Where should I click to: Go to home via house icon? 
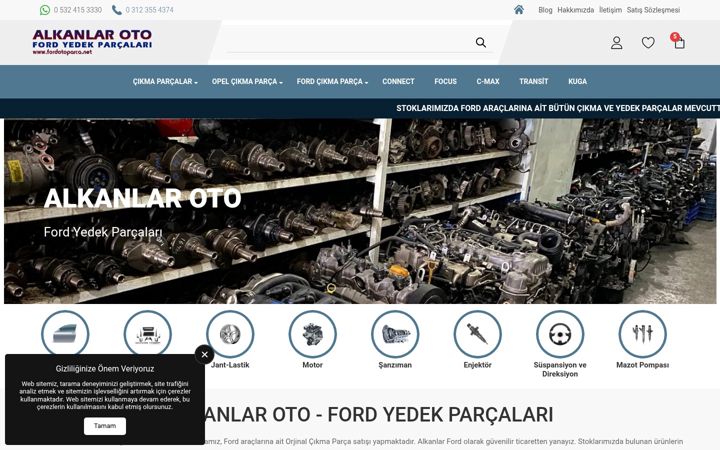(519, 10)
